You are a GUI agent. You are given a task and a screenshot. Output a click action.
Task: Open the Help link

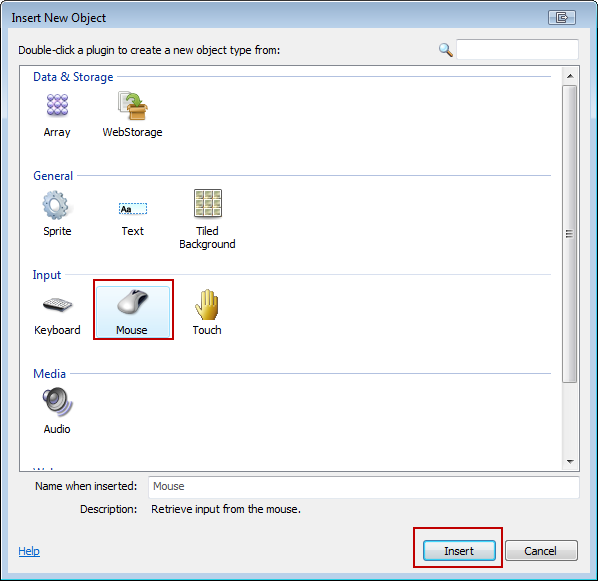point(29,551)
